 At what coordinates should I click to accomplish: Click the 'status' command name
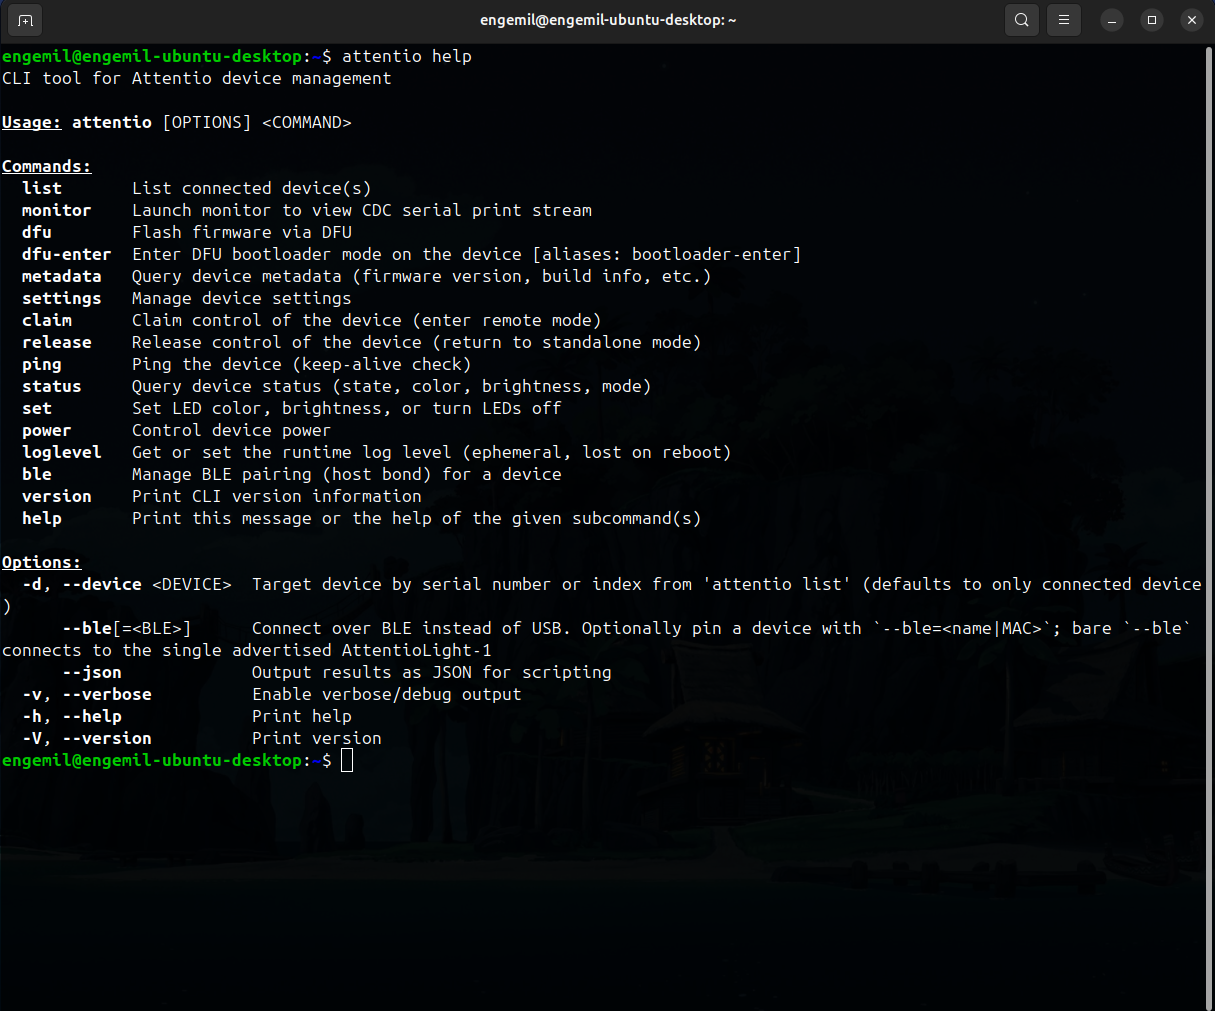(52, 387)
